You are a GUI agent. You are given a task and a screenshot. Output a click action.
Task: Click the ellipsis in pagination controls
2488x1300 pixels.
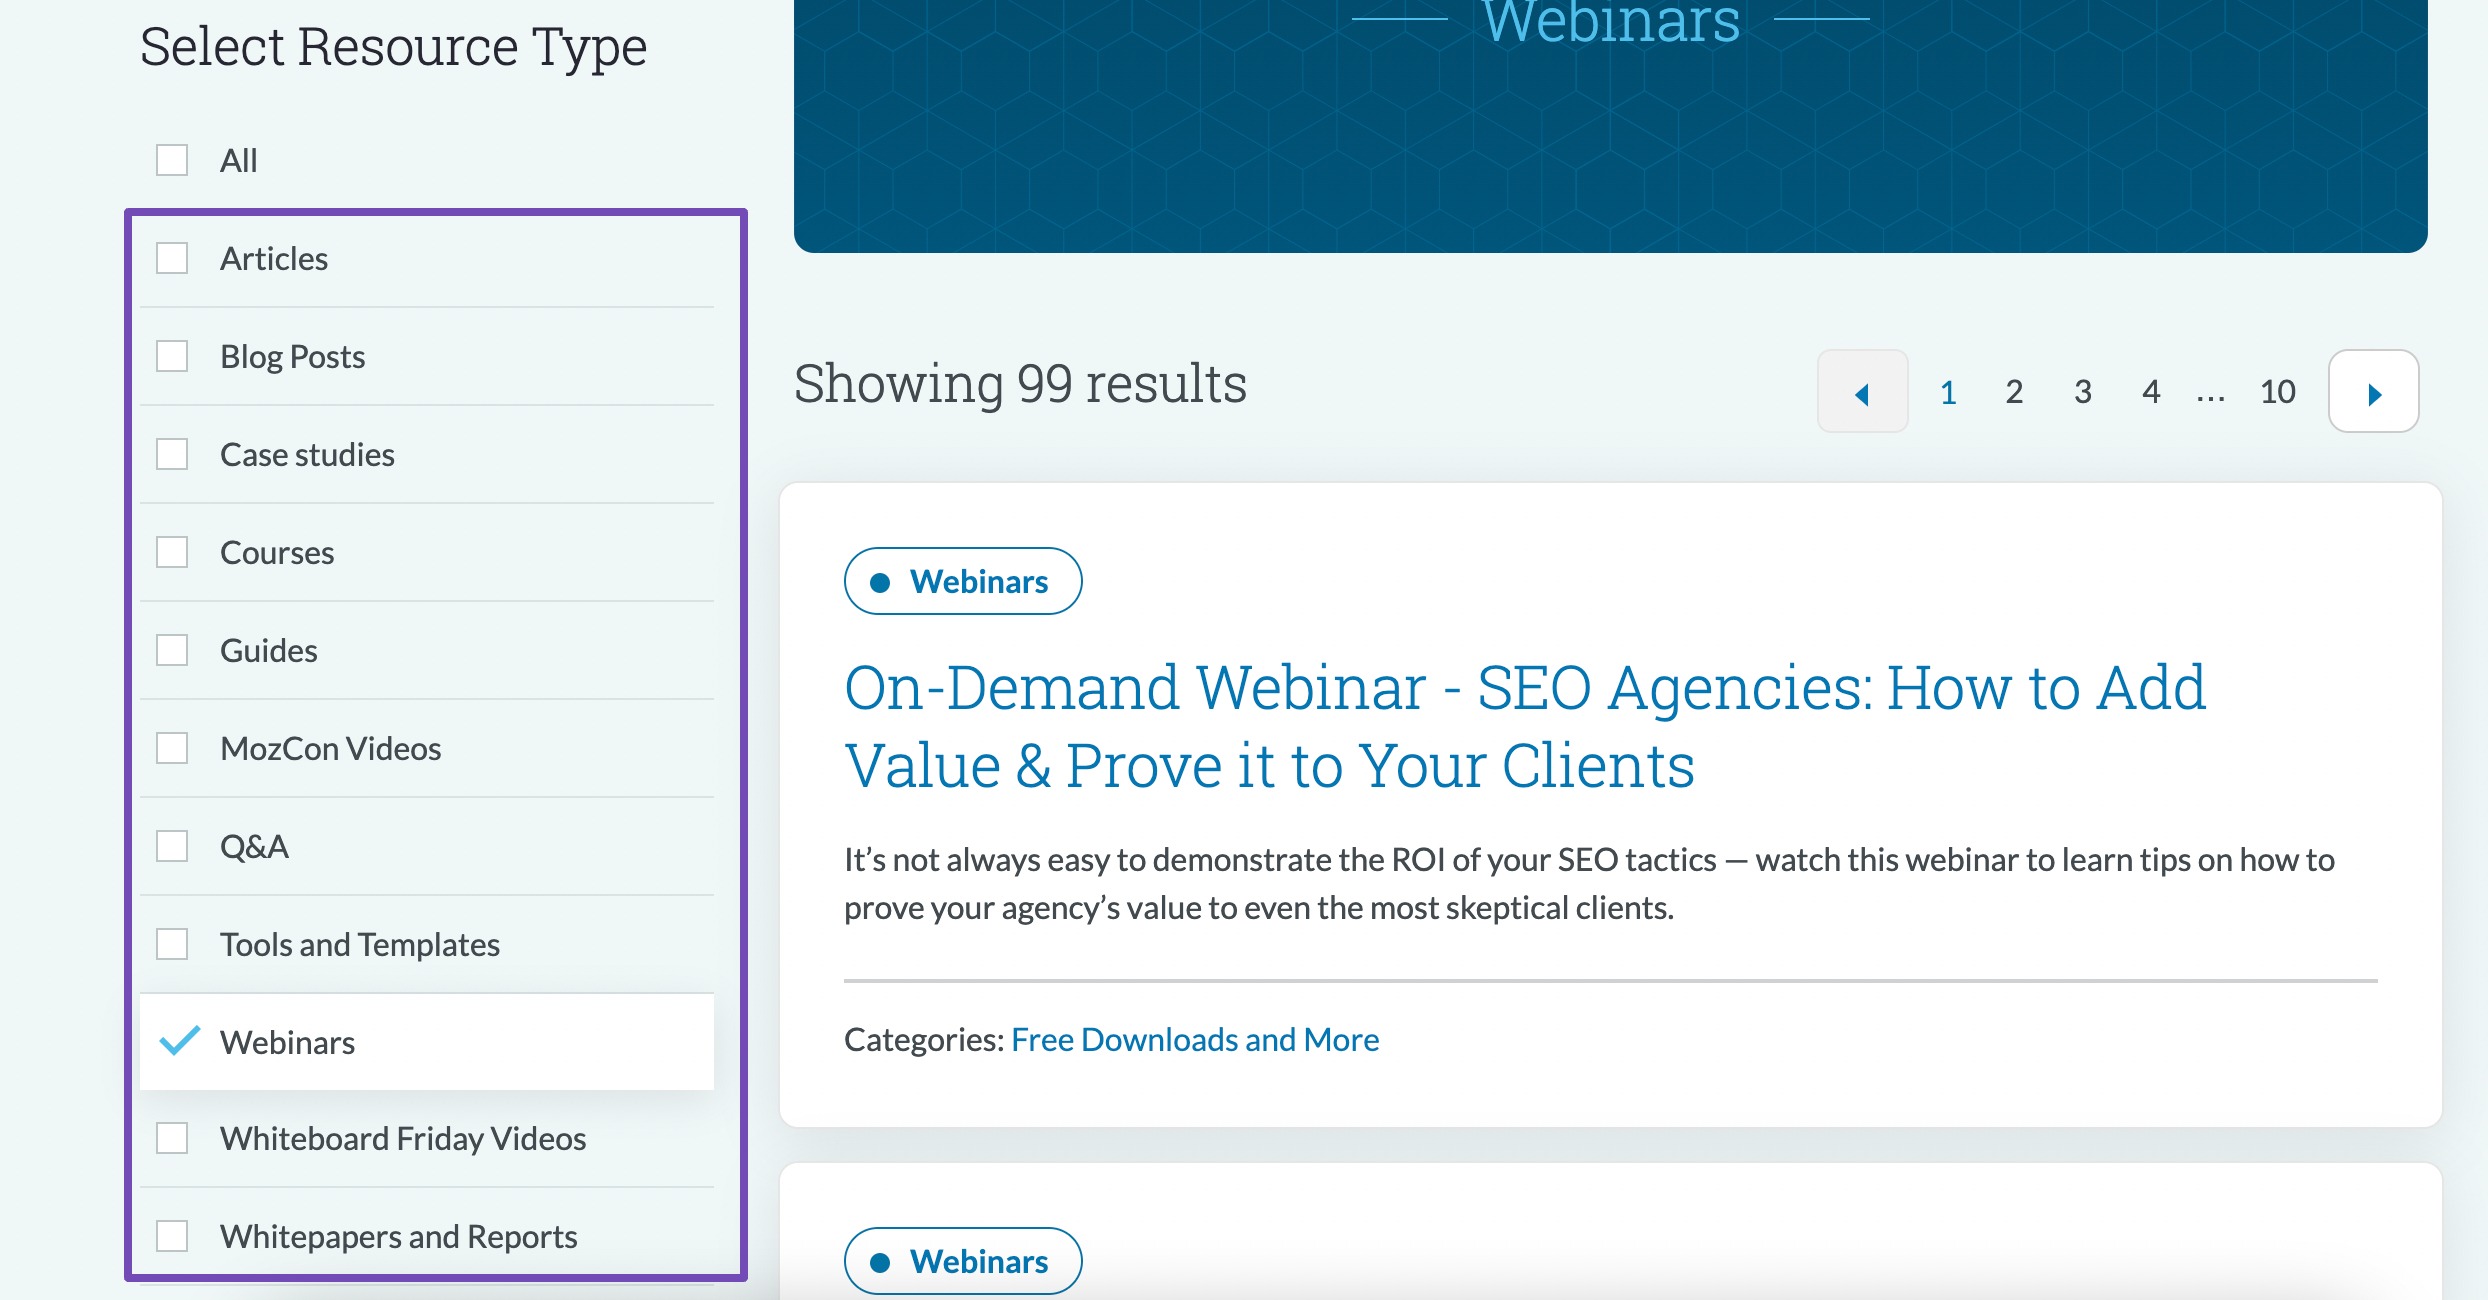coord(2208,392)
